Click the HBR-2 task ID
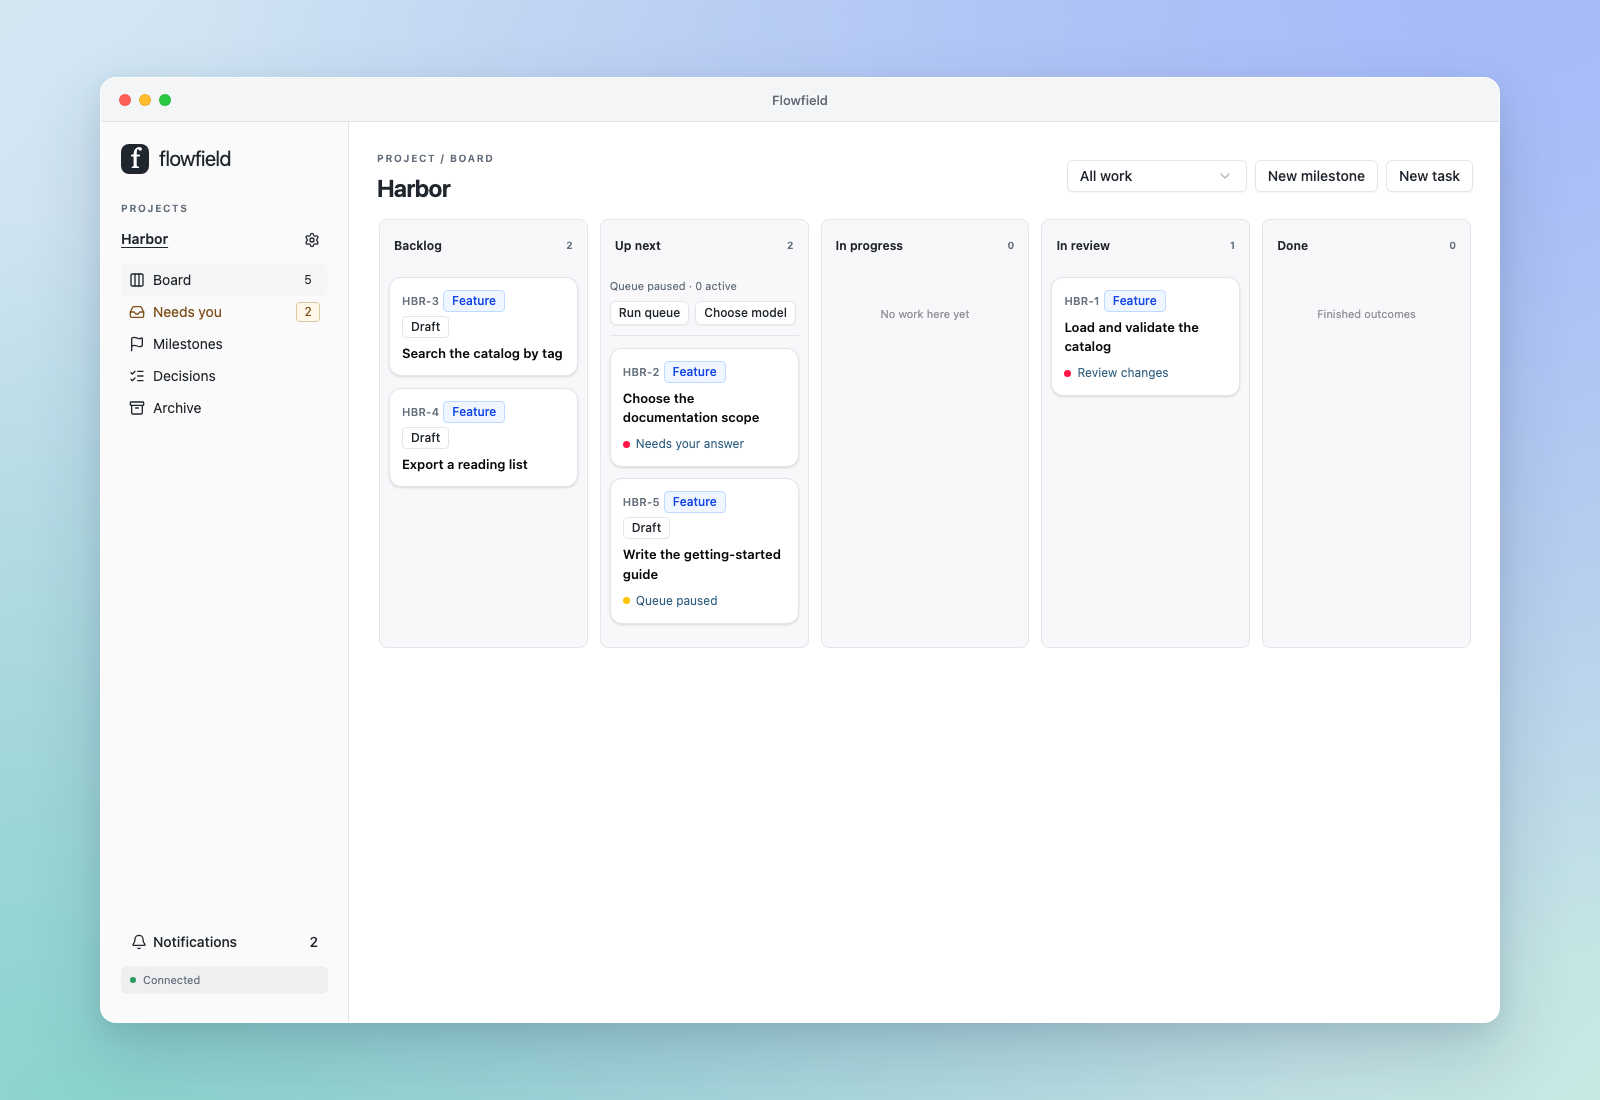Image resolution: width=1600 pixels, height=1100 pixels. pos(641,372)
